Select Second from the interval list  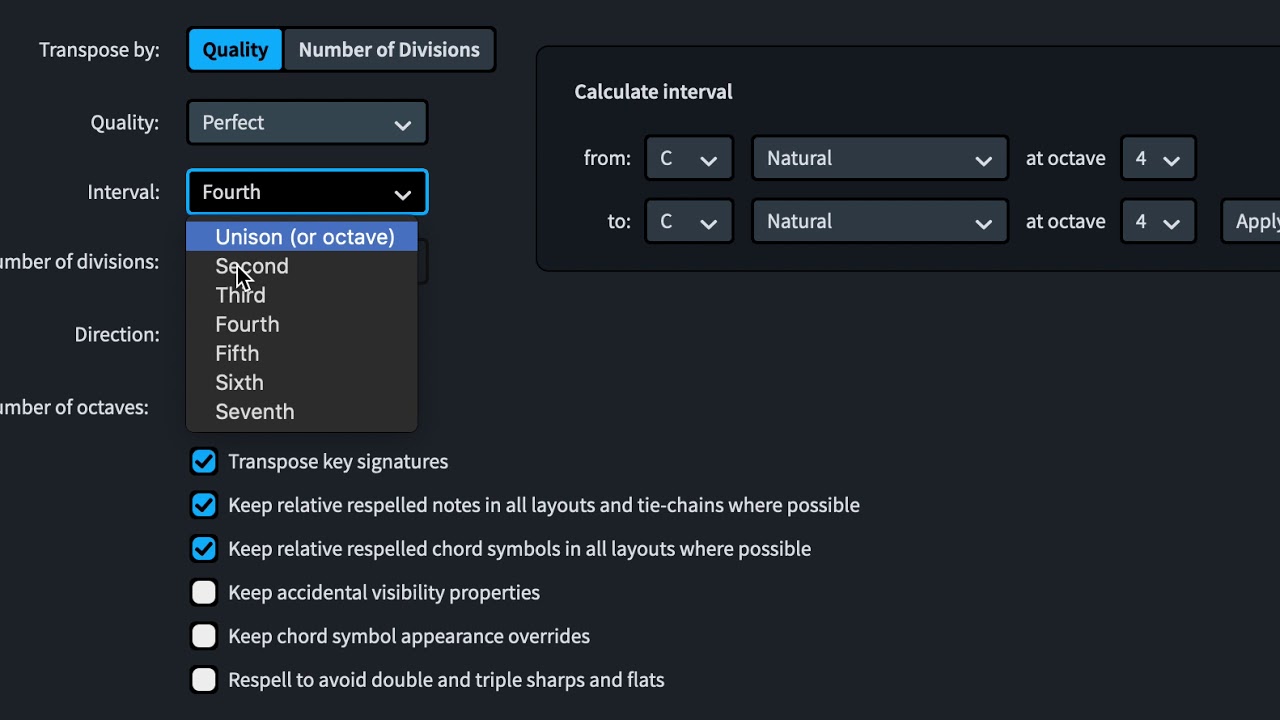click(x=252, y=266)
